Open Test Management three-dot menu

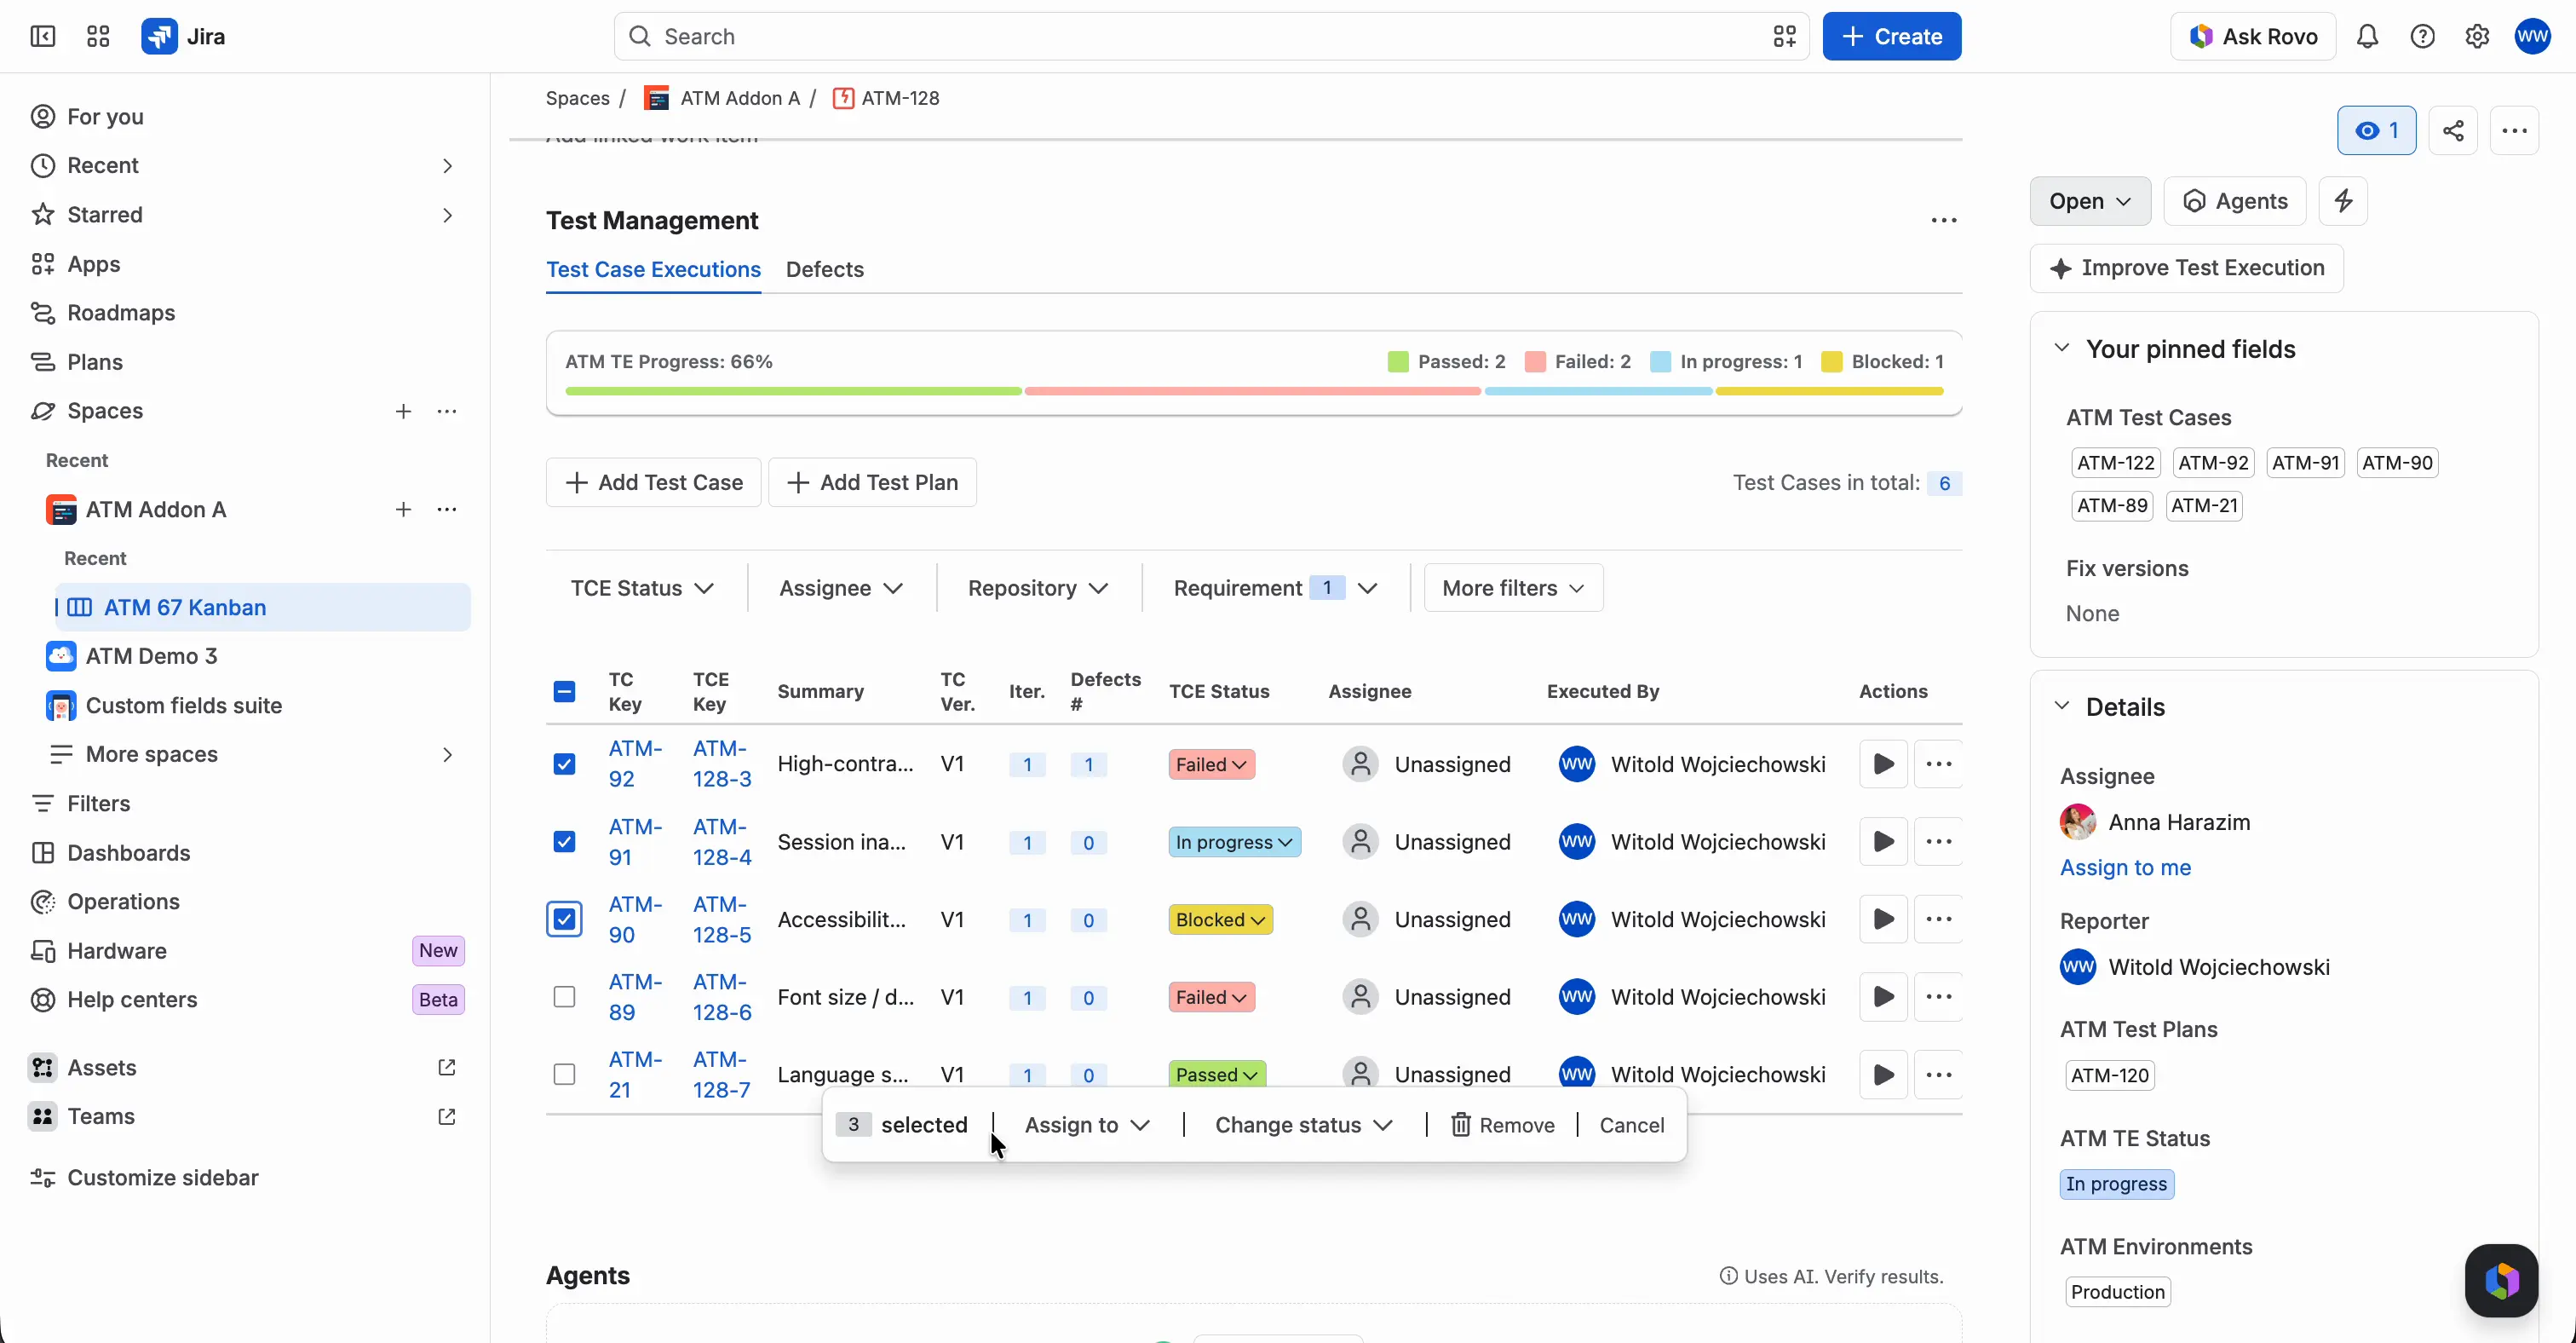(1943, 220)
